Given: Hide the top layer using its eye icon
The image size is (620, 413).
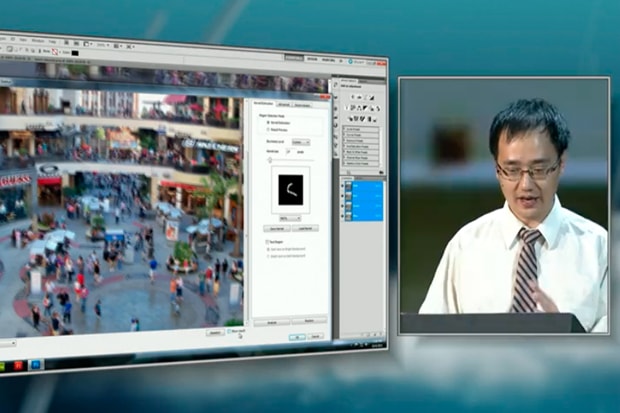Looking at the screenshot, I should point(342,186).
